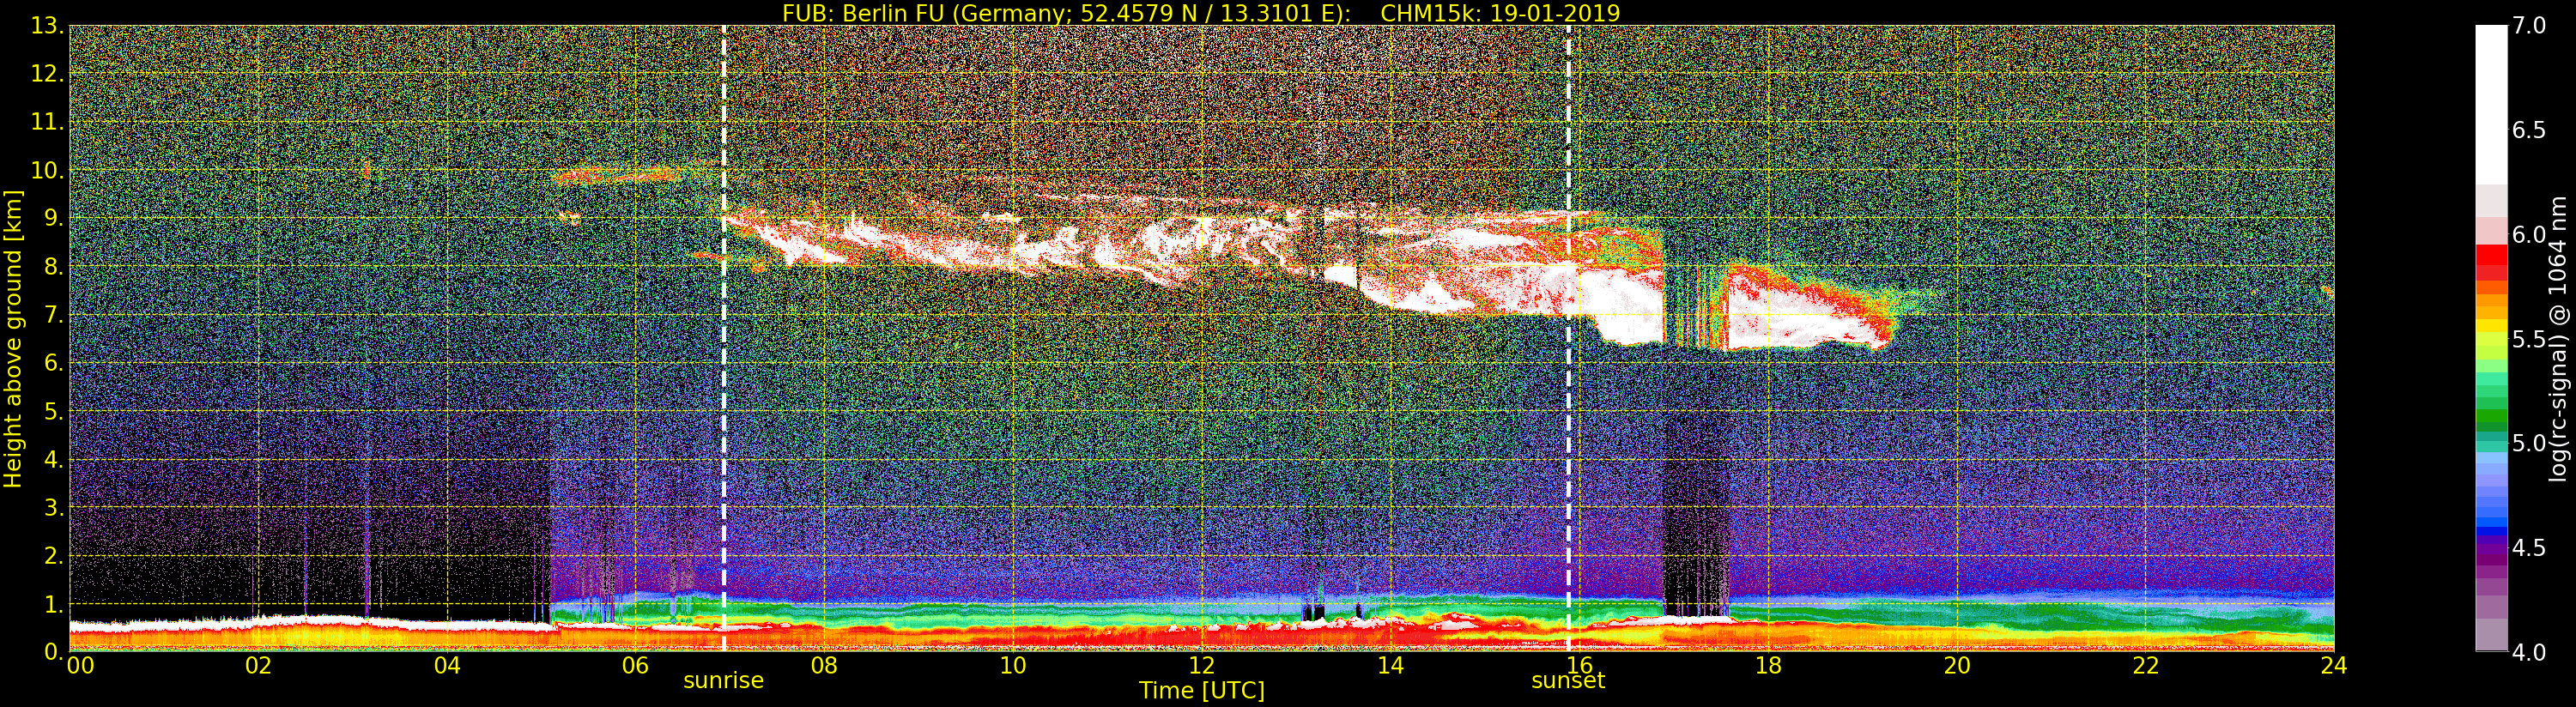Click time-axis tick label "16"
The height and width of the screenshot is (707, 2576).
point(1579,665)
